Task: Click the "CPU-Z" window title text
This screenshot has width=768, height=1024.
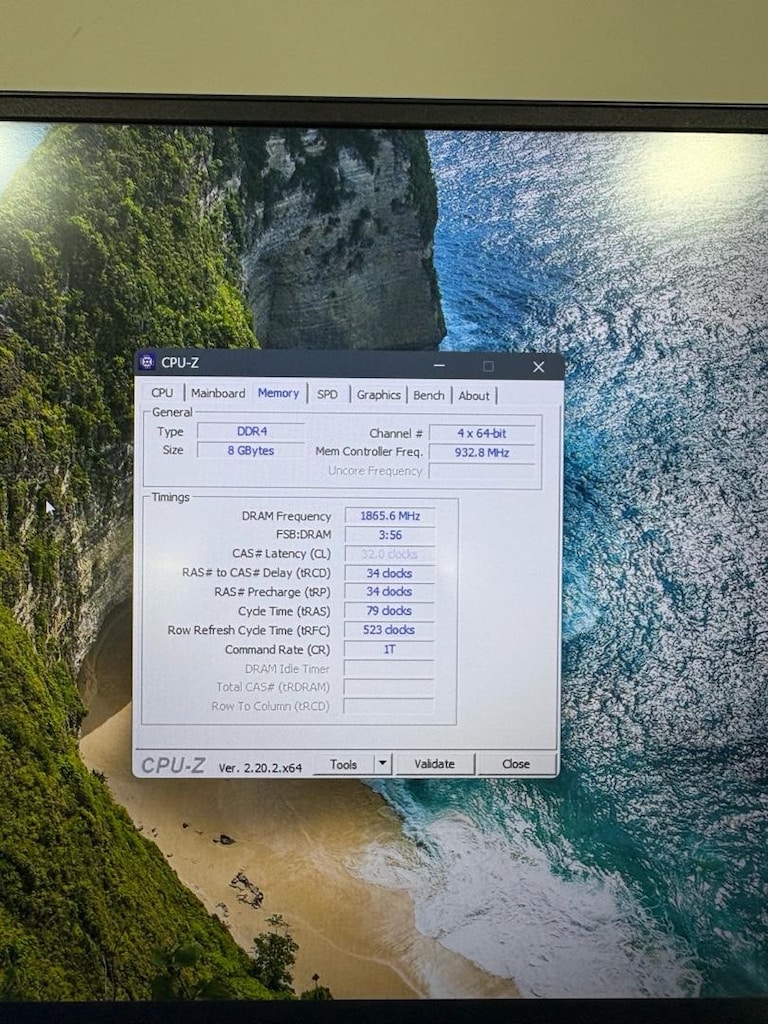Action: click(x=180, y=362)
